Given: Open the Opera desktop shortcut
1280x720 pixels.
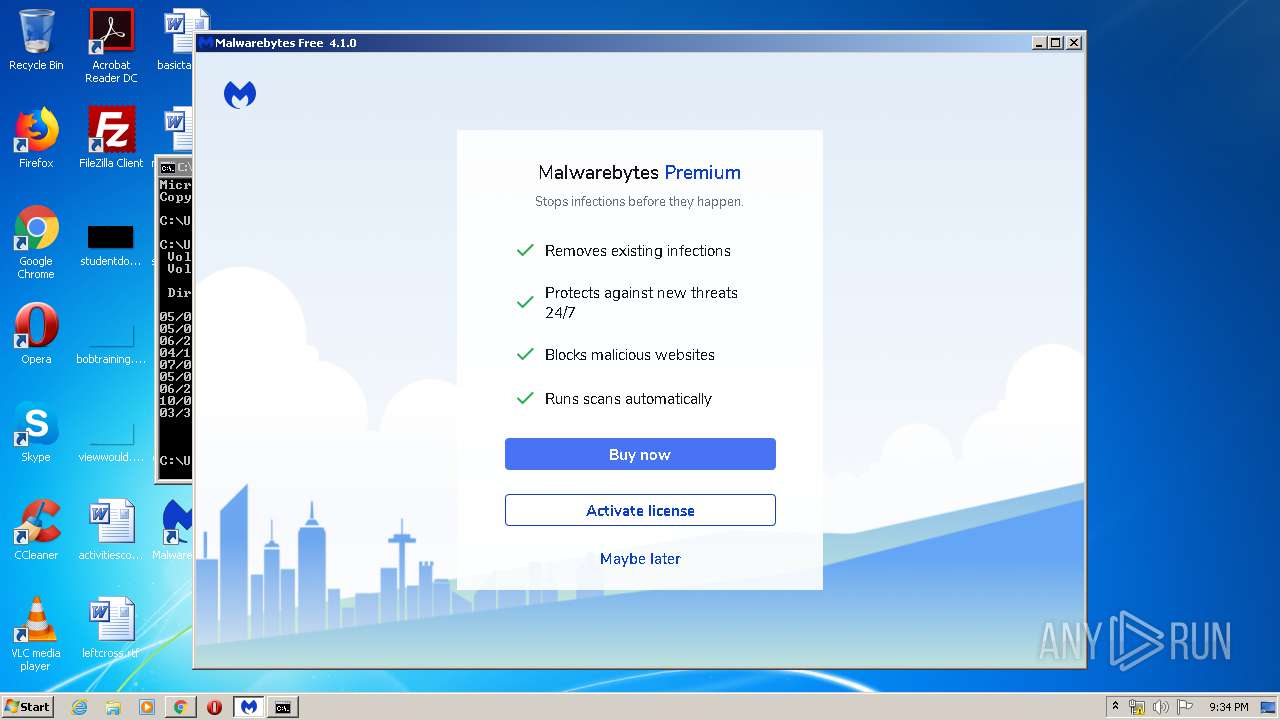Looking at the screenshot, I should click(x=36, y=334).
